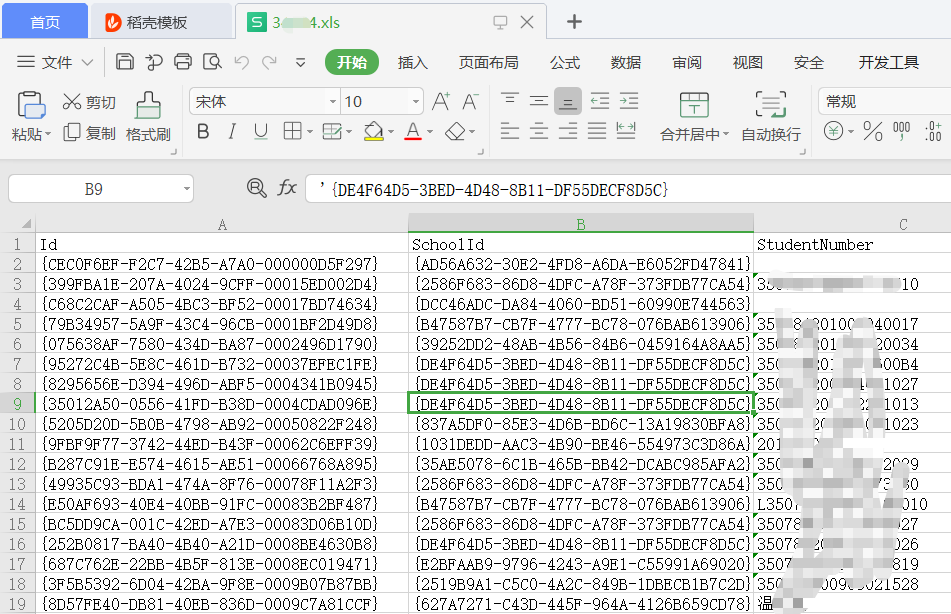The width and height of the screenshot is (951, 614).
Task: Toggle bottom vertical alignment
Action: (x=568, y=101)
